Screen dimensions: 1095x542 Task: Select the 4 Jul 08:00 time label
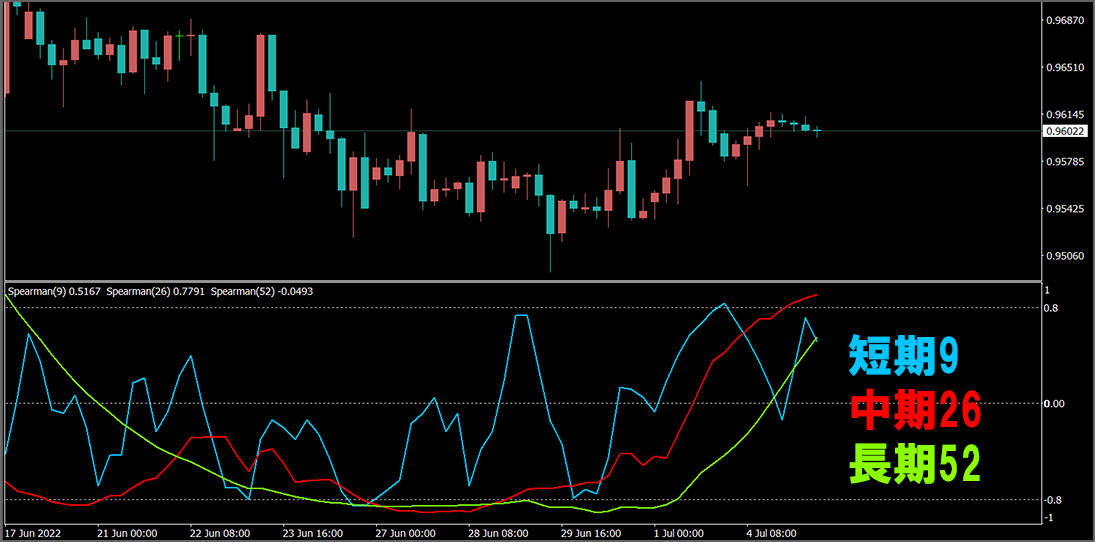click(x=774, y=532)
